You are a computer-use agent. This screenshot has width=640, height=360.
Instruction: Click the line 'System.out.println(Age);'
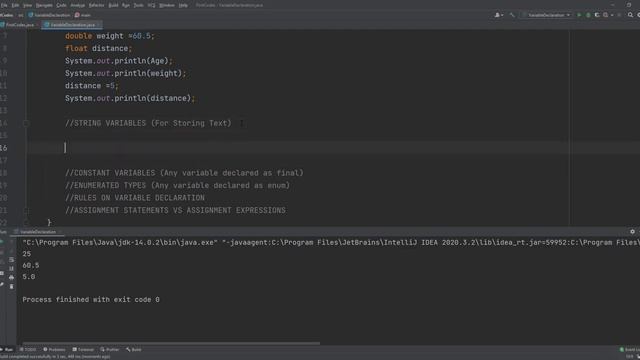click(119, 61)
